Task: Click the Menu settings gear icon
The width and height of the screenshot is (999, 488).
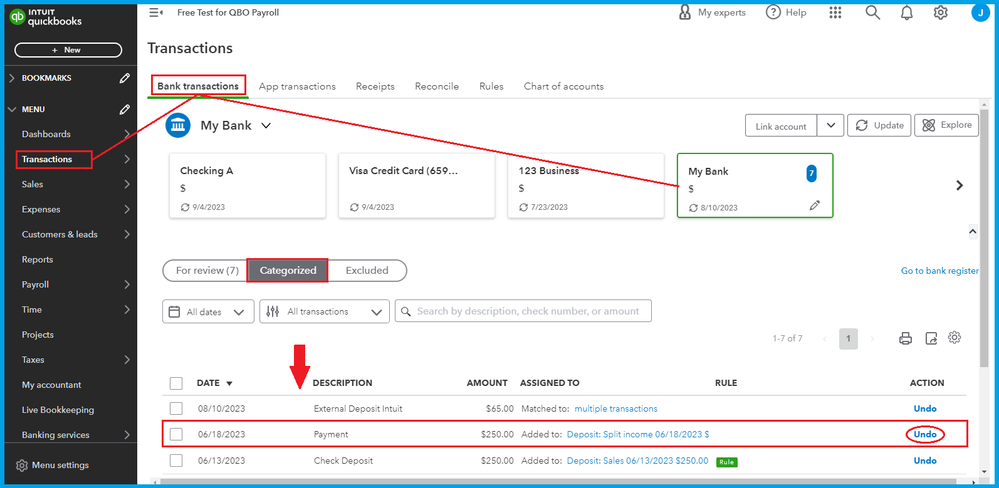Action: click(22, 465)
